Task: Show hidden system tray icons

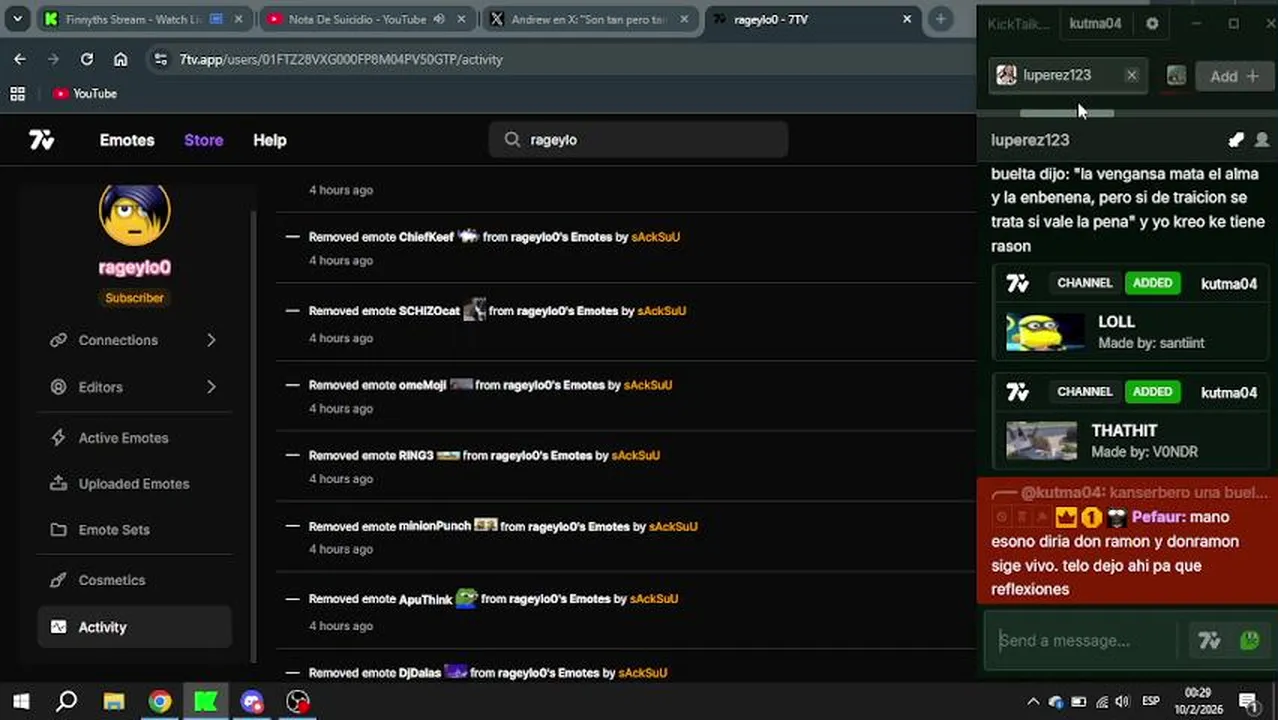Action: point(1033,701)
